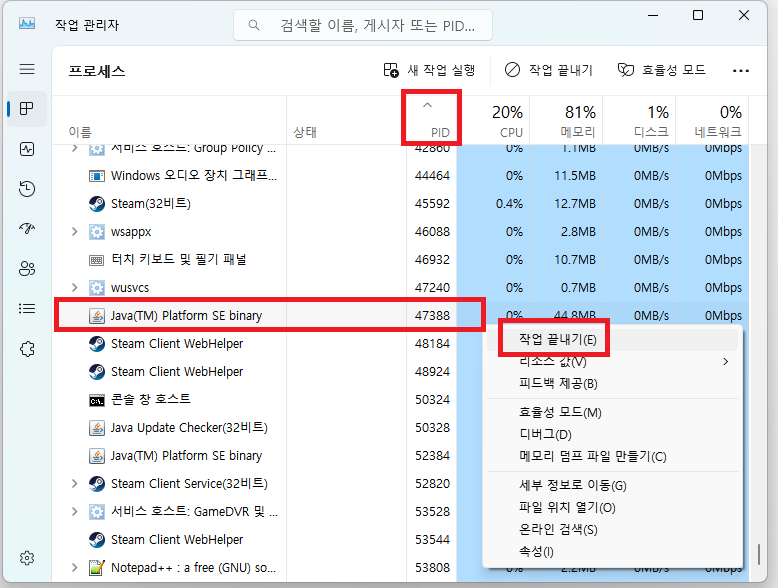Select the Processes sidebar icon
The height and width of the screenshot is (588, 778).
pyautogui.click(x=27, y=109)
